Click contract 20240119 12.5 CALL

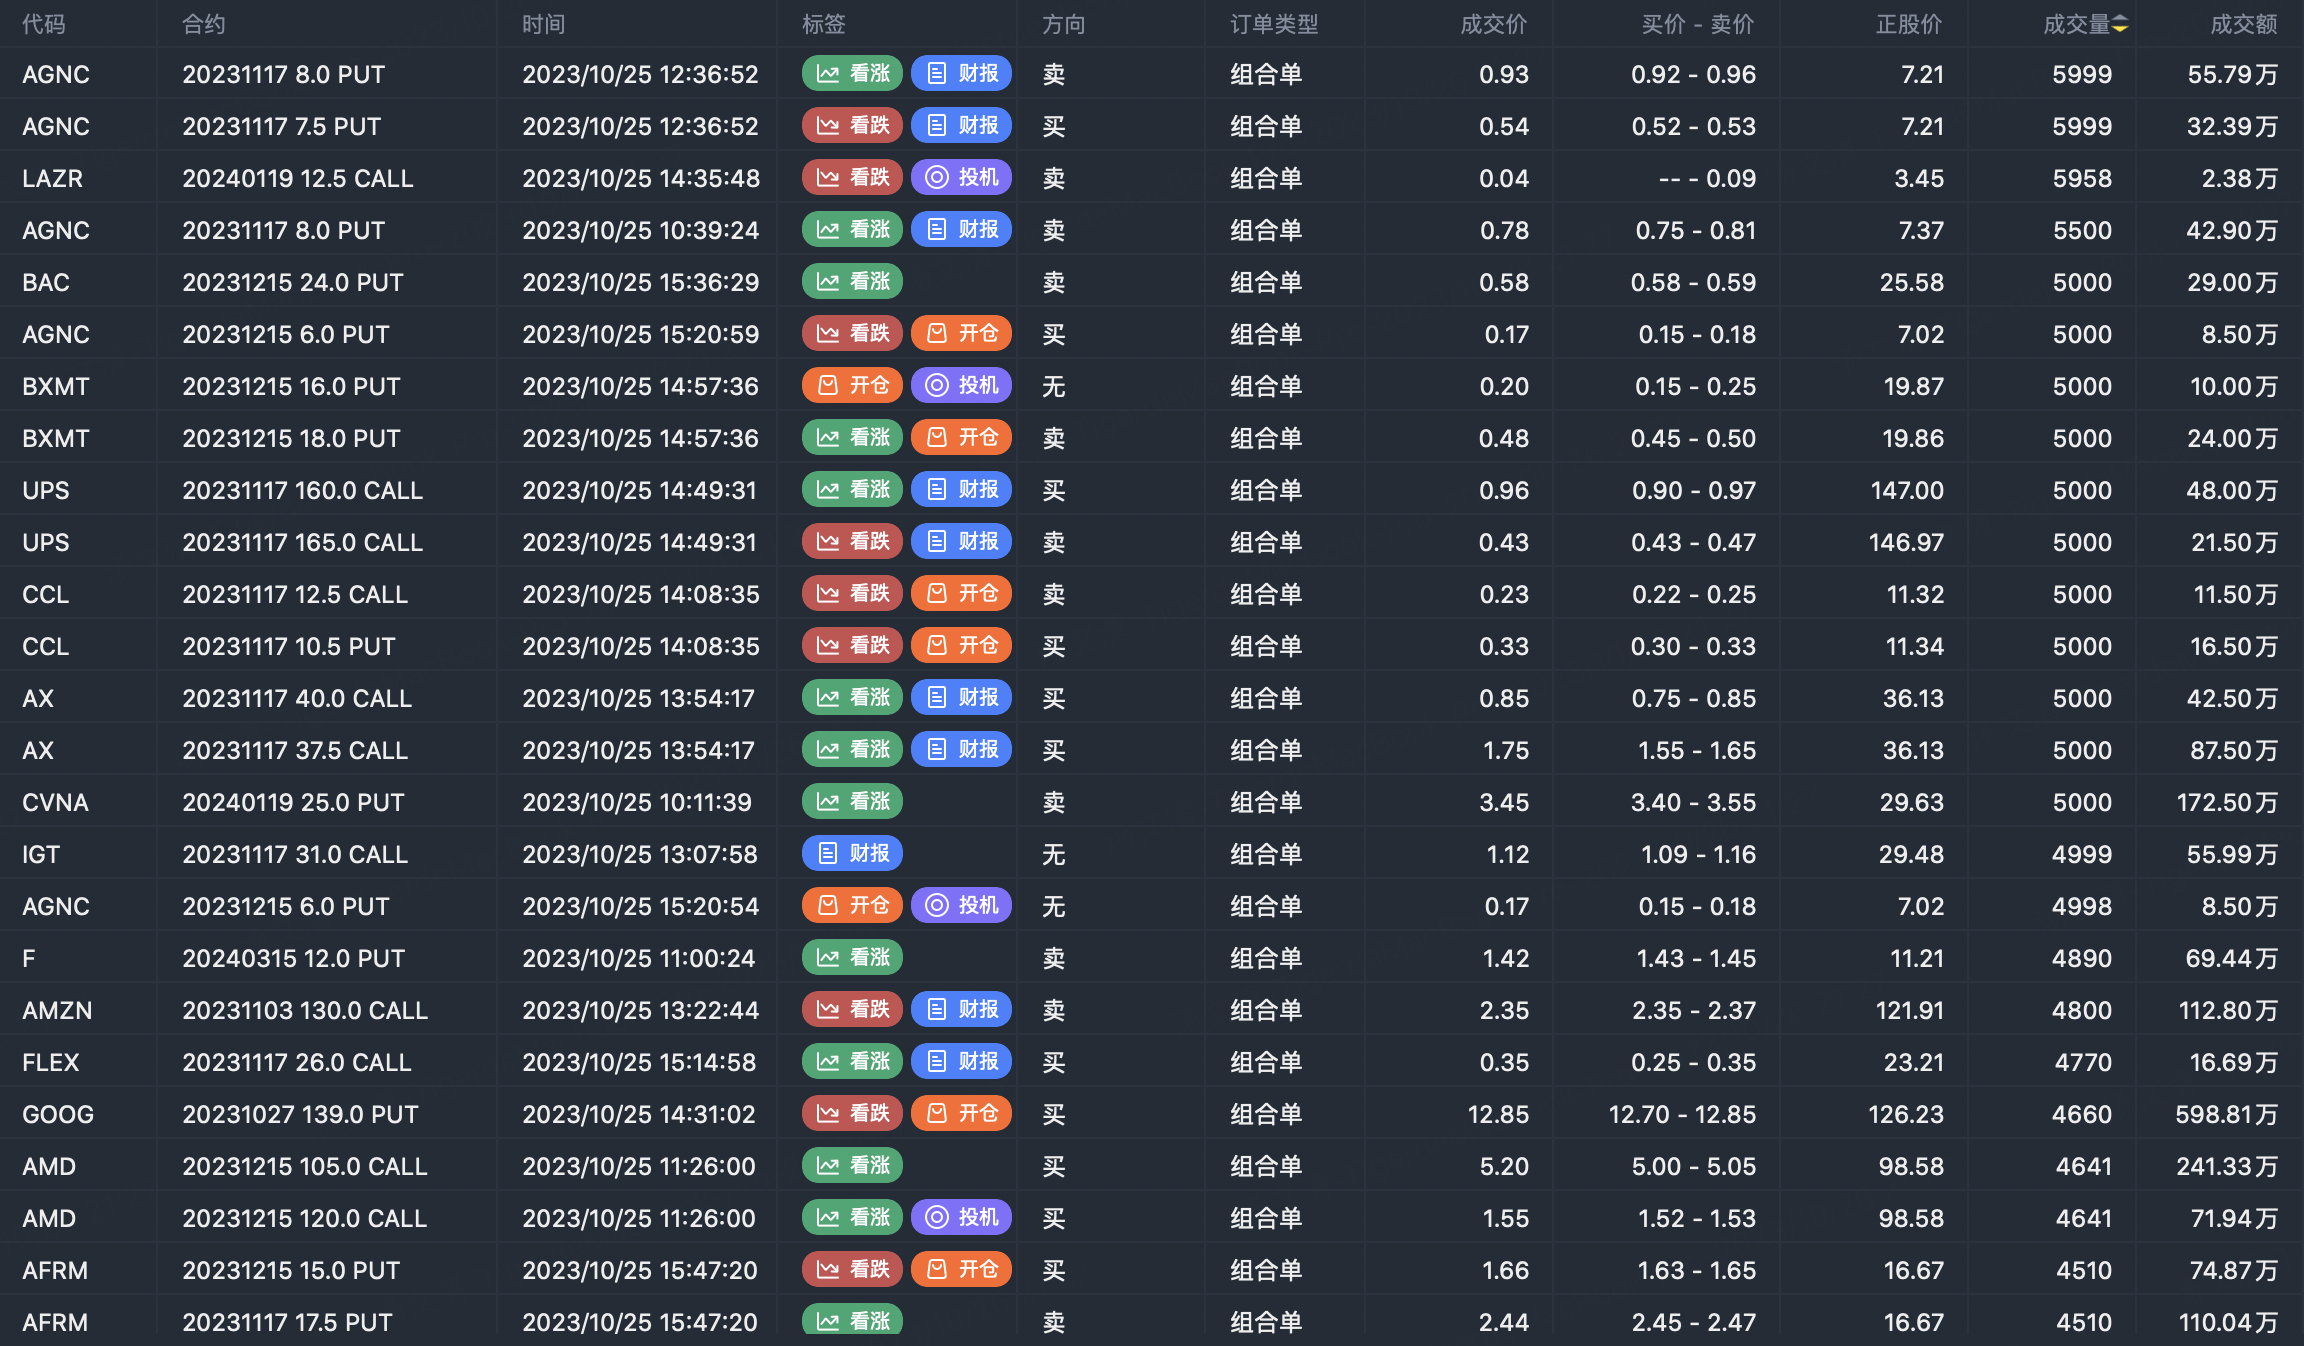pos(298,178)
